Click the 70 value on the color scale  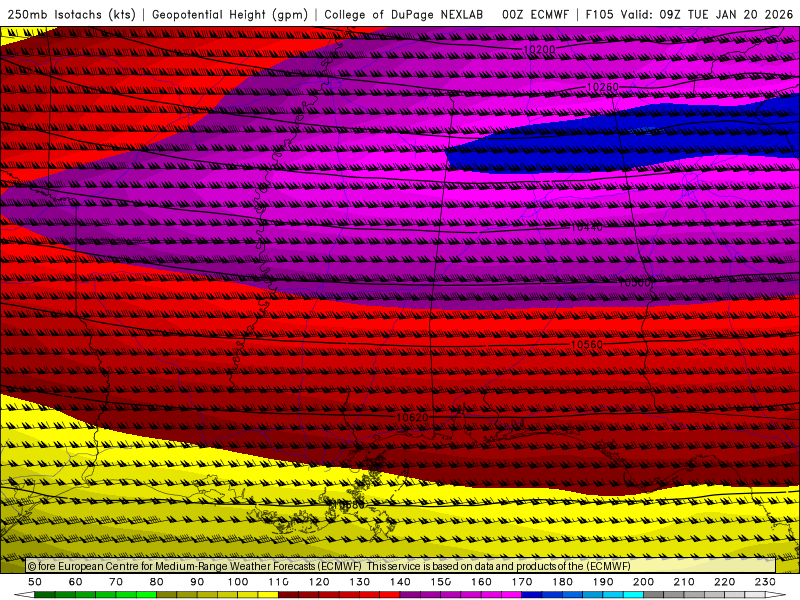pos(116,582)
